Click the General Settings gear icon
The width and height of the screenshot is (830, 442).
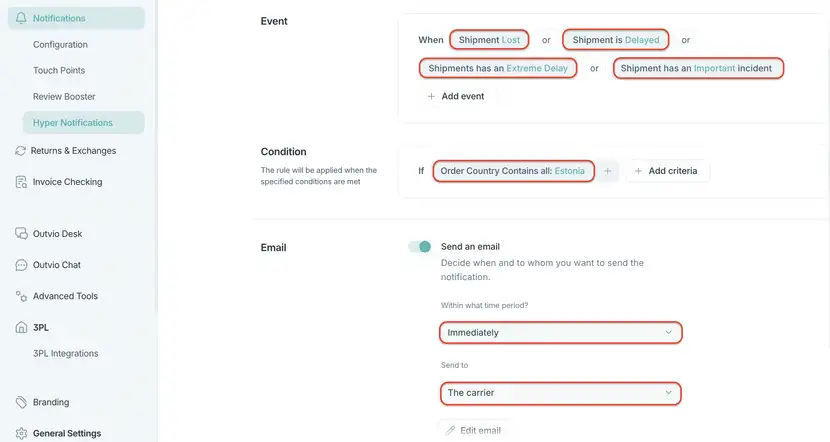(x=21, y=434)
